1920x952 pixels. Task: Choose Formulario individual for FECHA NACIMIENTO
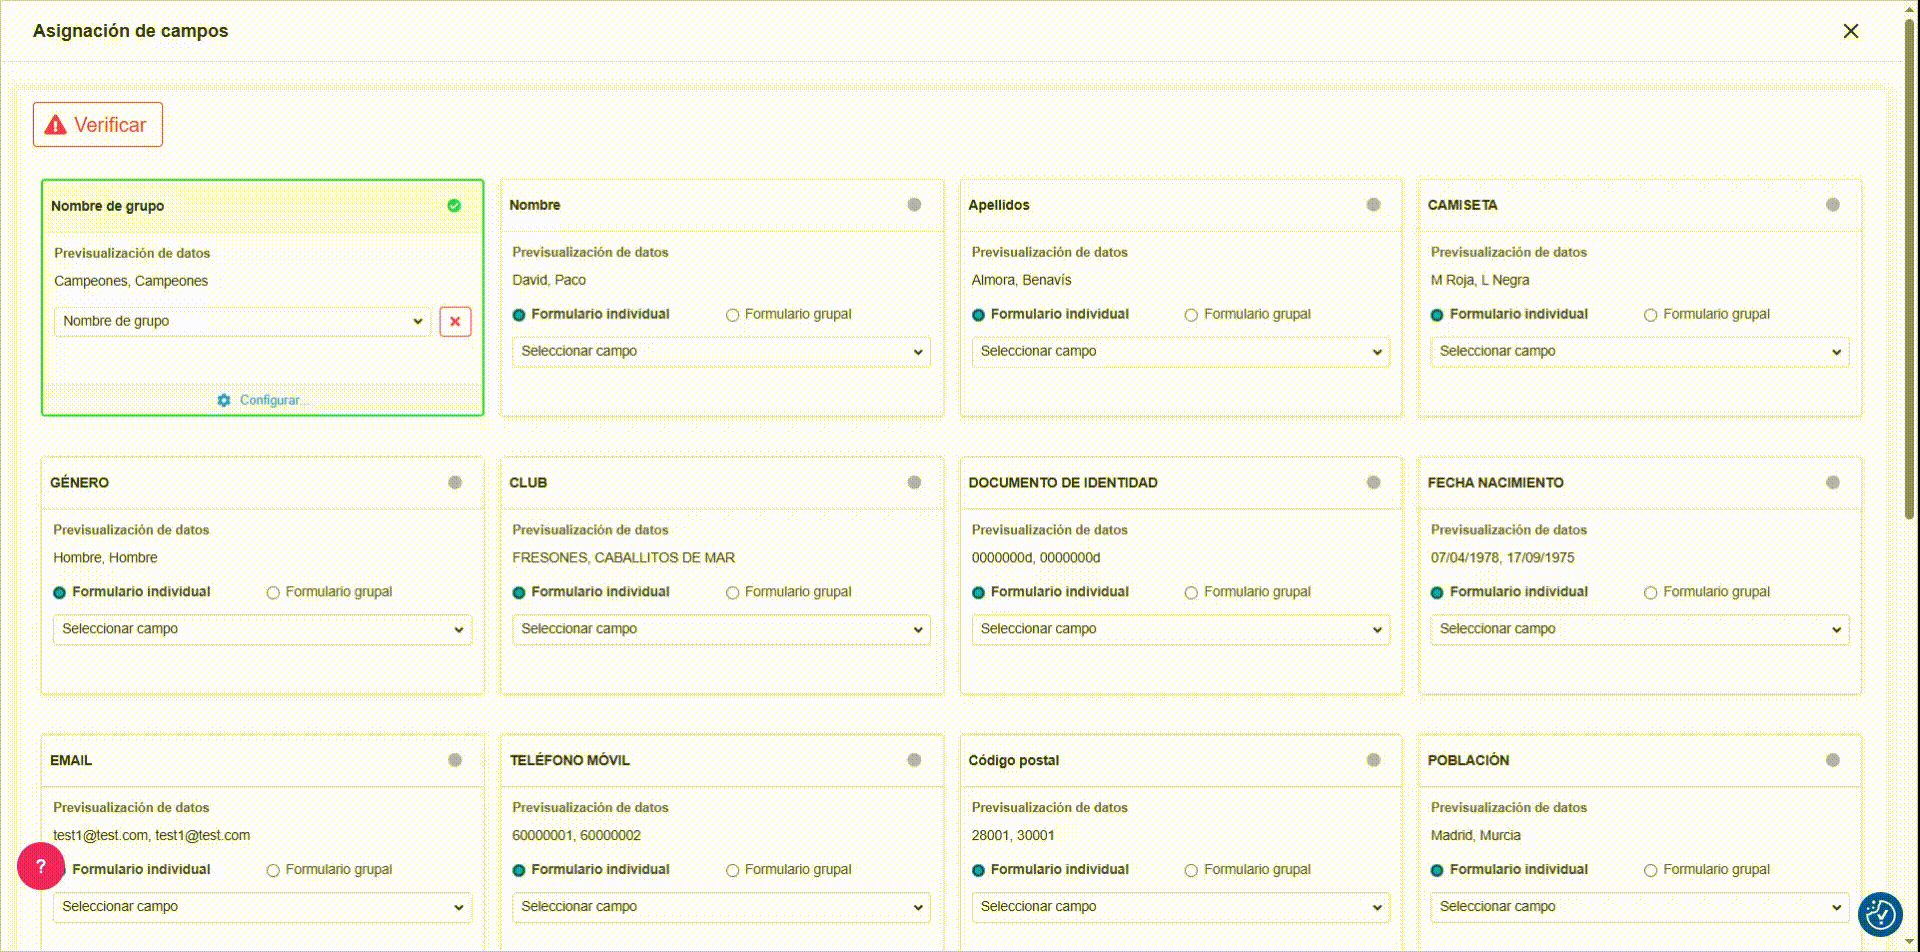pos(1437,593)
